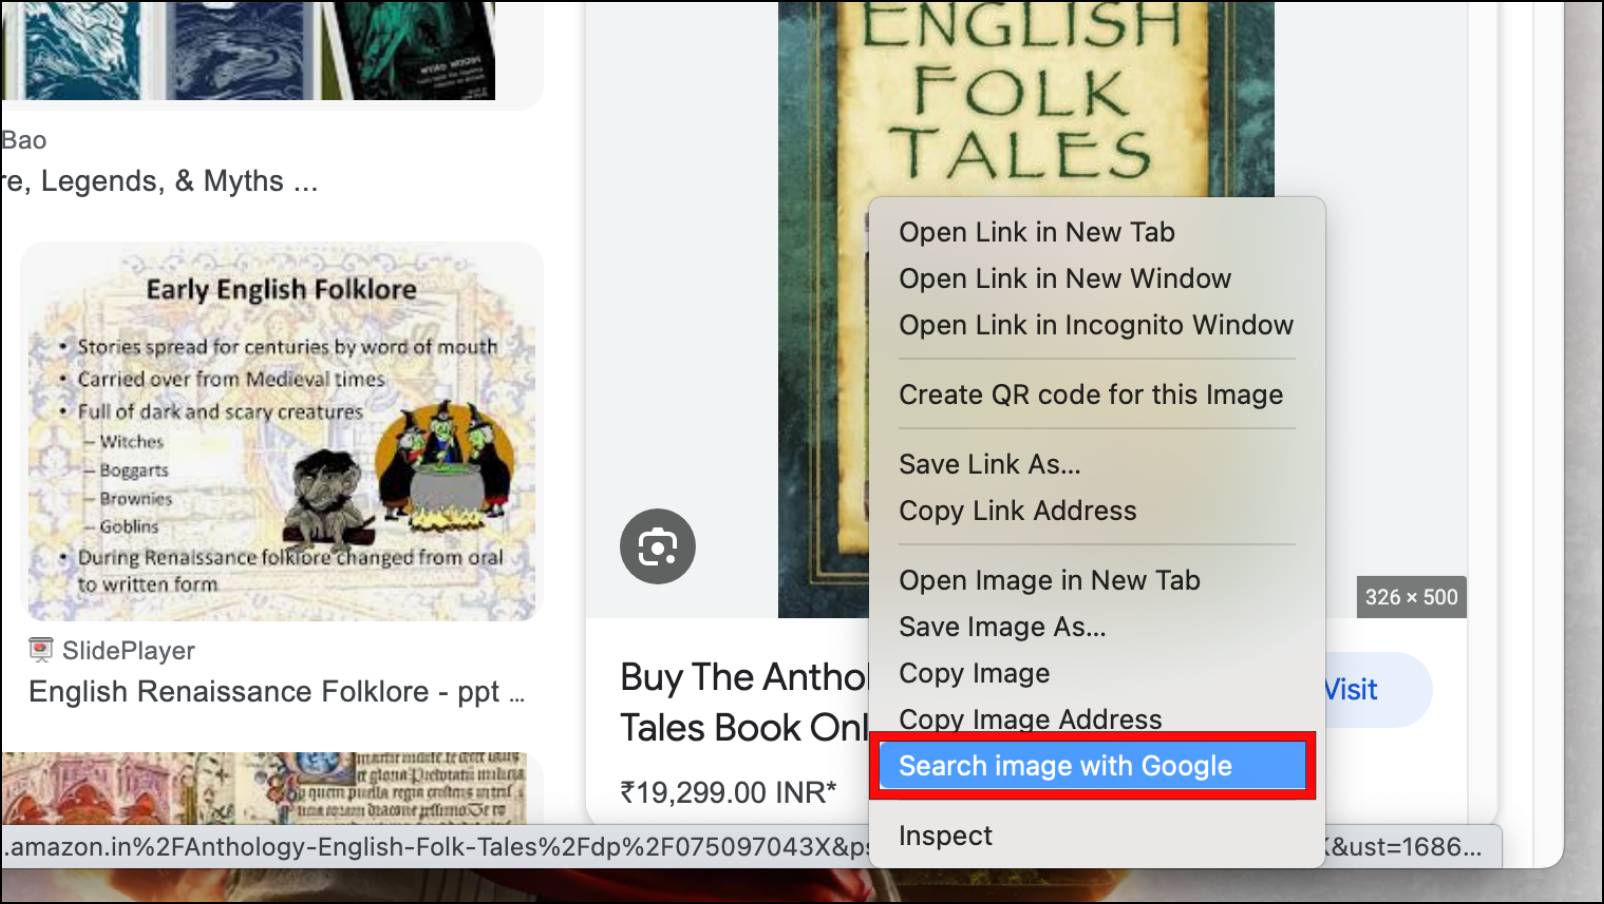Choose Save Image As… entry
This screenshot has width=1604, height=904.
click(1002, 626)
